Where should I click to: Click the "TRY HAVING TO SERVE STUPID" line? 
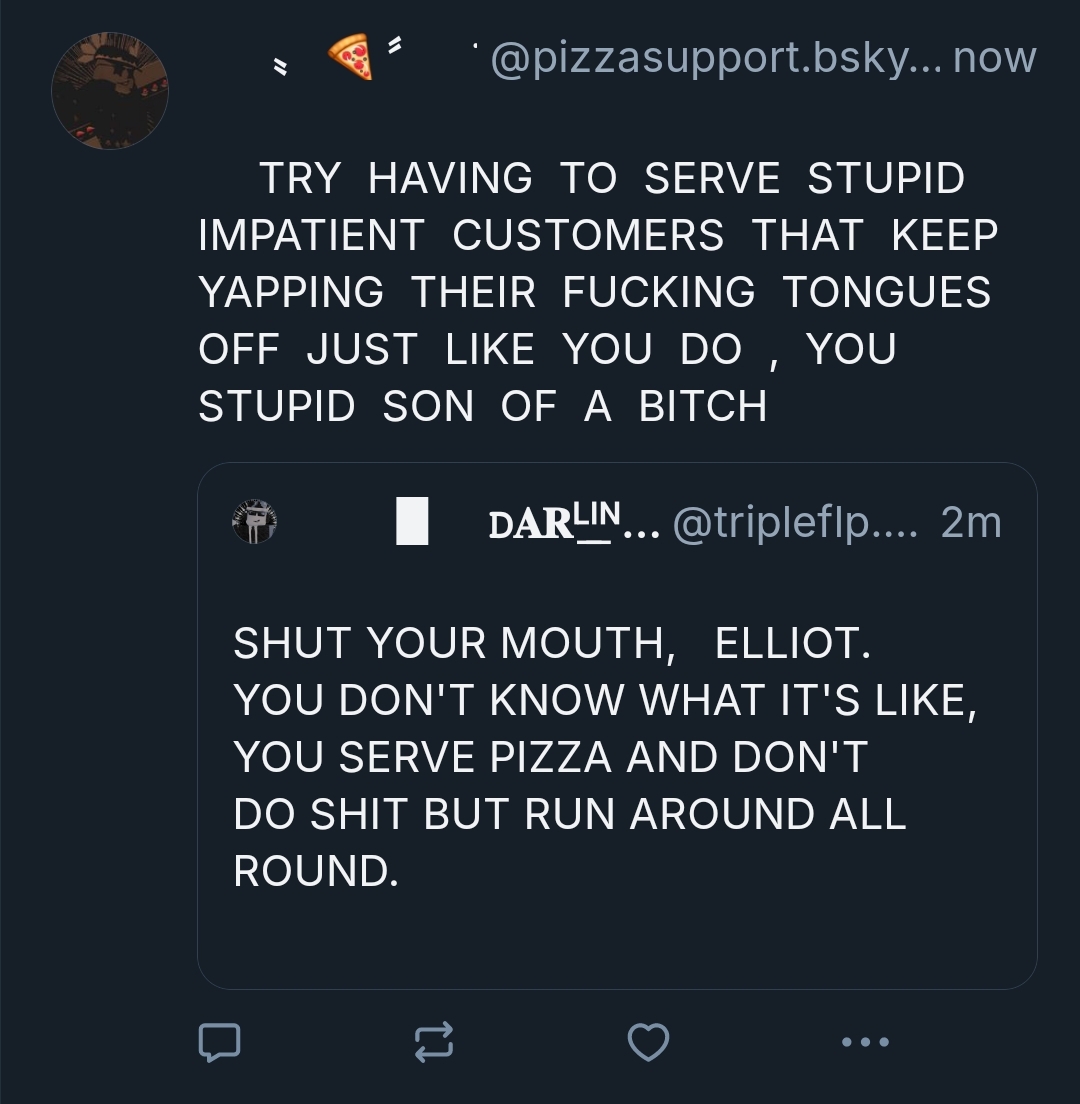coord(611,179)
